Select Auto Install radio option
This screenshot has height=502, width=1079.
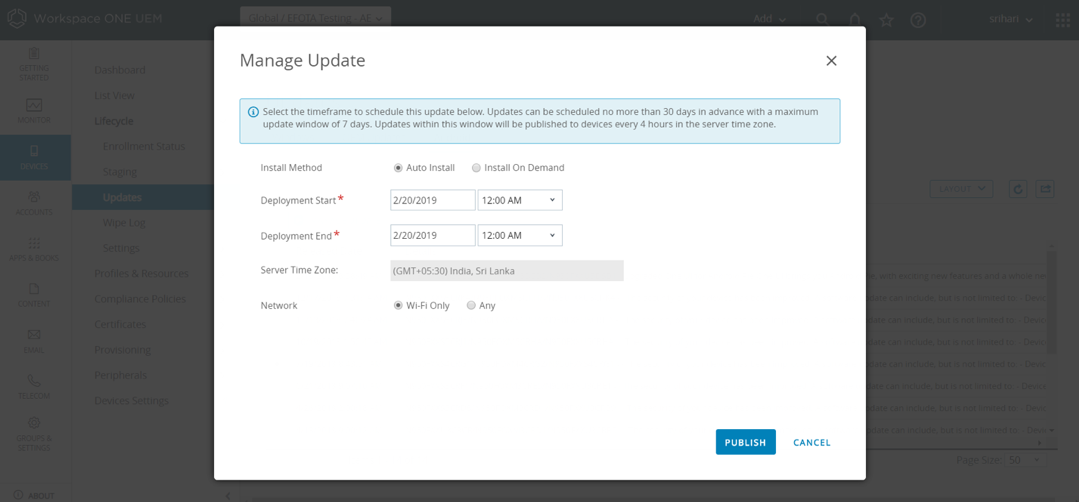tap(398, 168)
